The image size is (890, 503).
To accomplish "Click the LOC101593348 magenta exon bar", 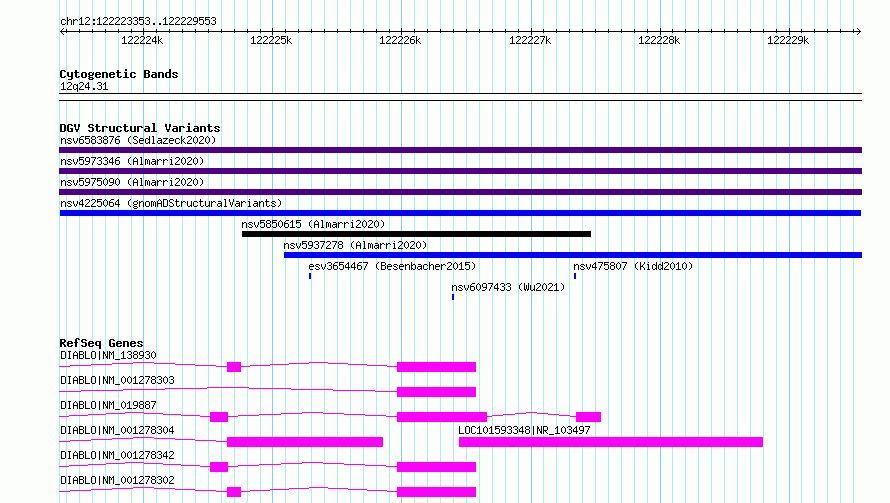I will tap(611, 442).
